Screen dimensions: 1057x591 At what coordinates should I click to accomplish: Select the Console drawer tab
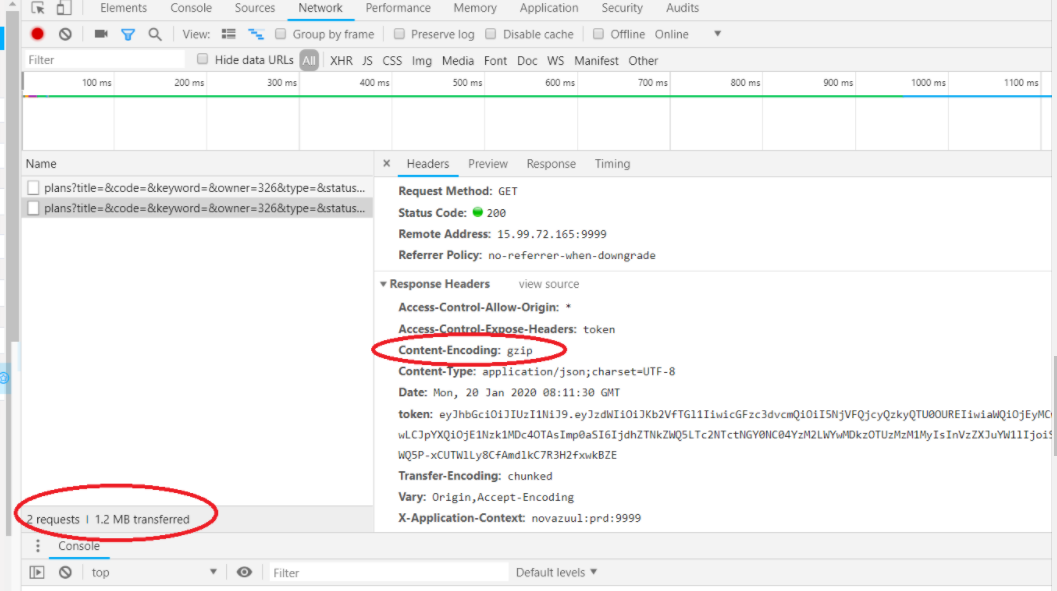79,546
